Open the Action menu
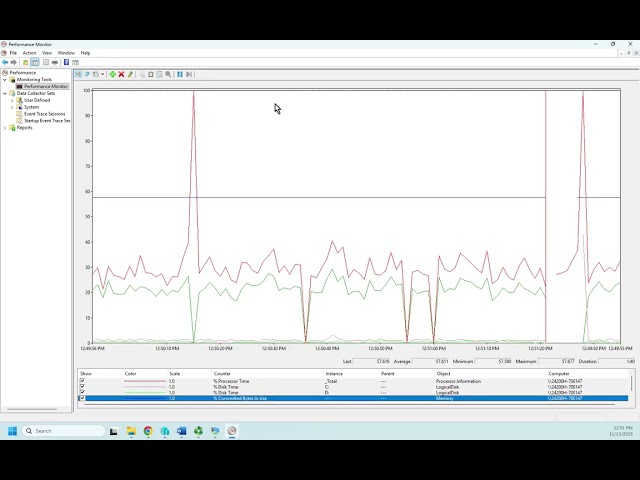 tap(29, 53)
